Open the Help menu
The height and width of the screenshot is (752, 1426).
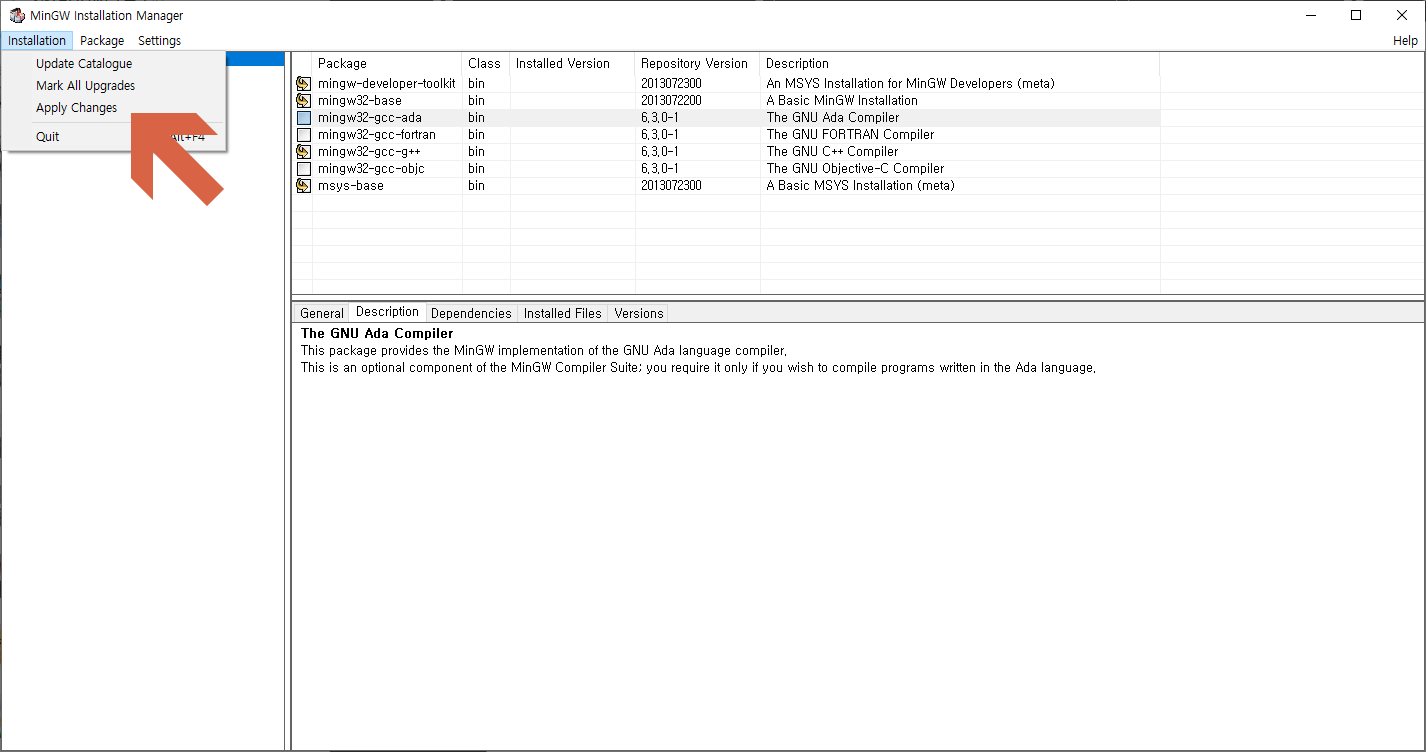point(1405,41)
